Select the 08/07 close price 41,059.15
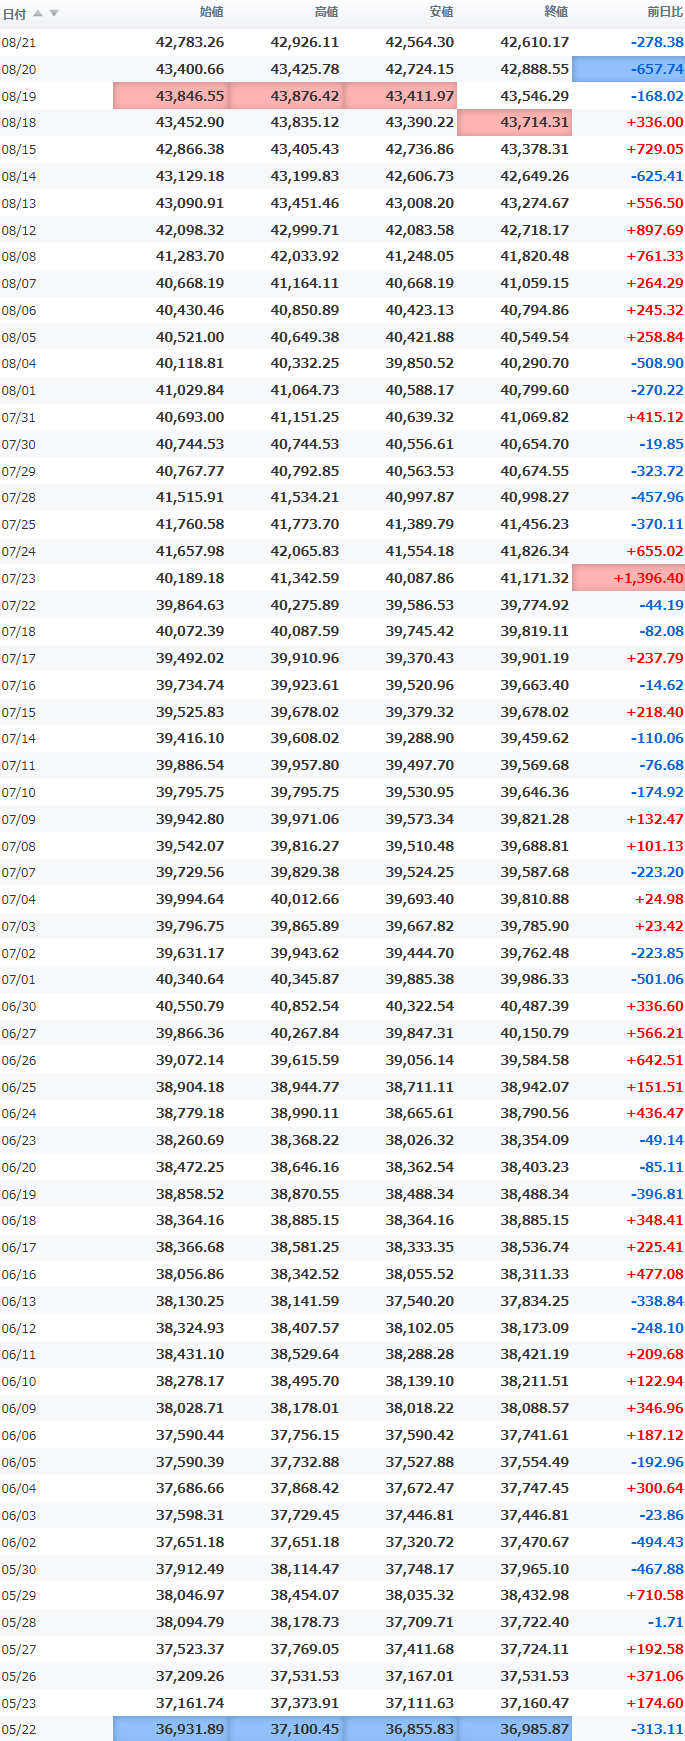Image resolution: width=685 pixels, height=1741 pixels. [x=535, y=283]
